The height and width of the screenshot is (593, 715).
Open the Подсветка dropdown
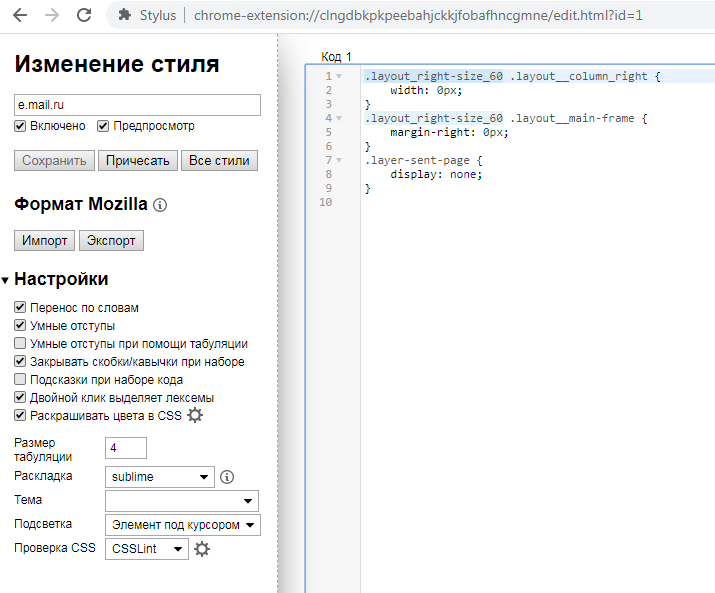click(x=183, y=525)
